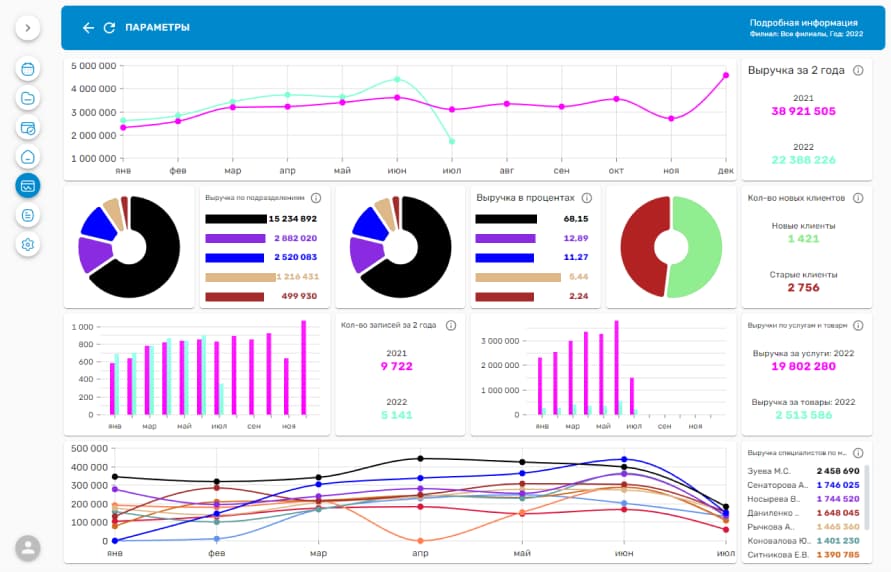Click the user profile avatar
Screen dimensions: 891x572
(28, 547)
